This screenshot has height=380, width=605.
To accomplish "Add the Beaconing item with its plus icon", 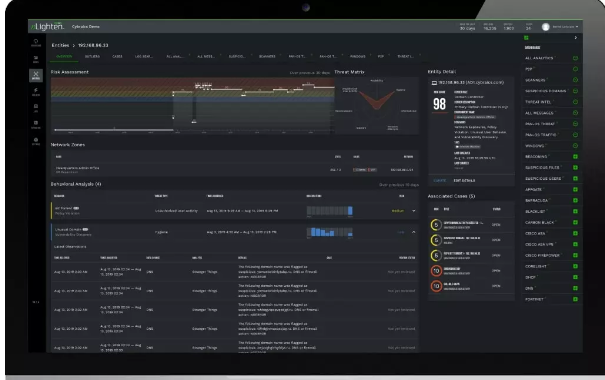I will coord(575,157).
